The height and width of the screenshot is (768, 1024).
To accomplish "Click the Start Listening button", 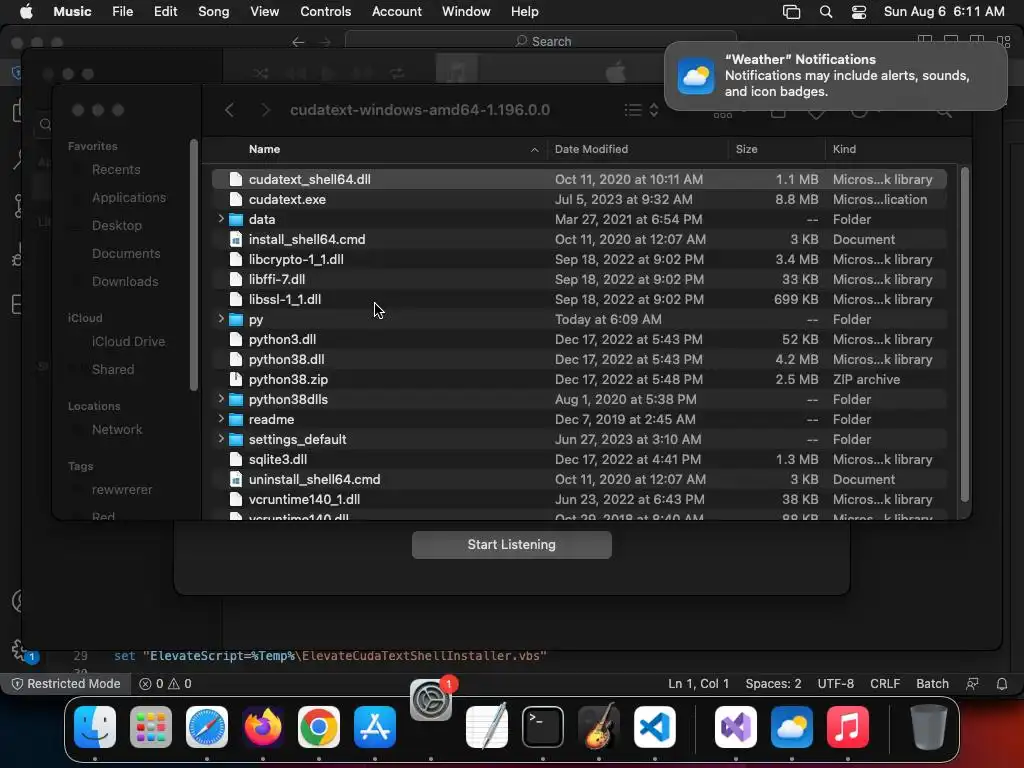I will pos(511,545).
